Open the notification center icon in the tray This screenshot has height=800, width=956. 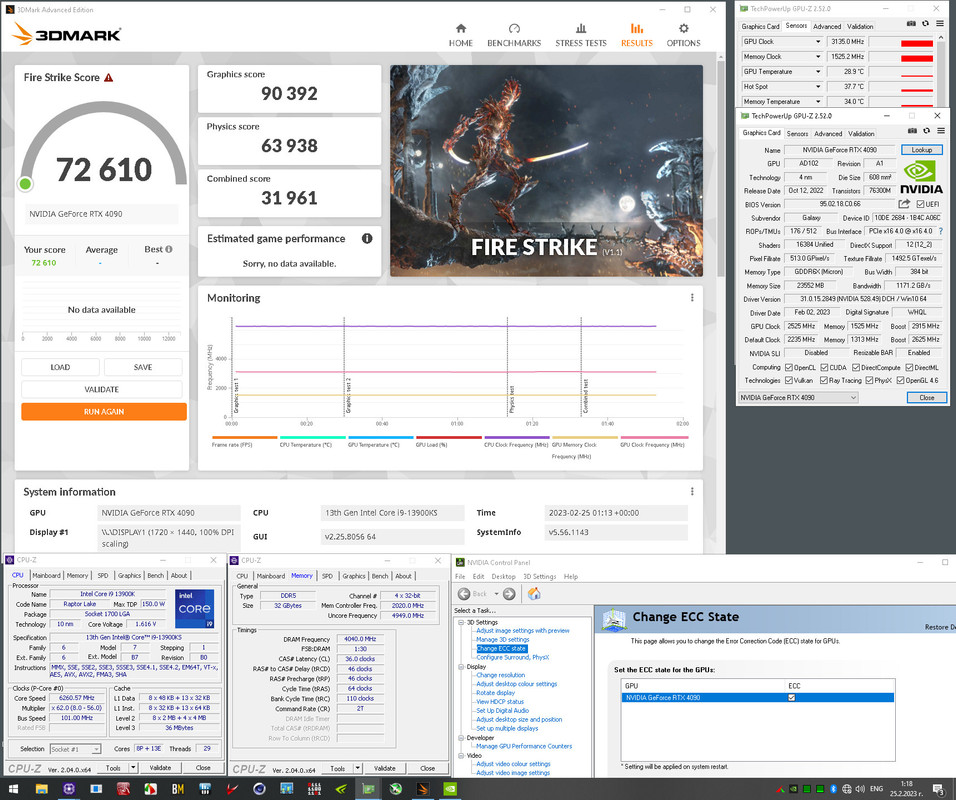(939, 790)
